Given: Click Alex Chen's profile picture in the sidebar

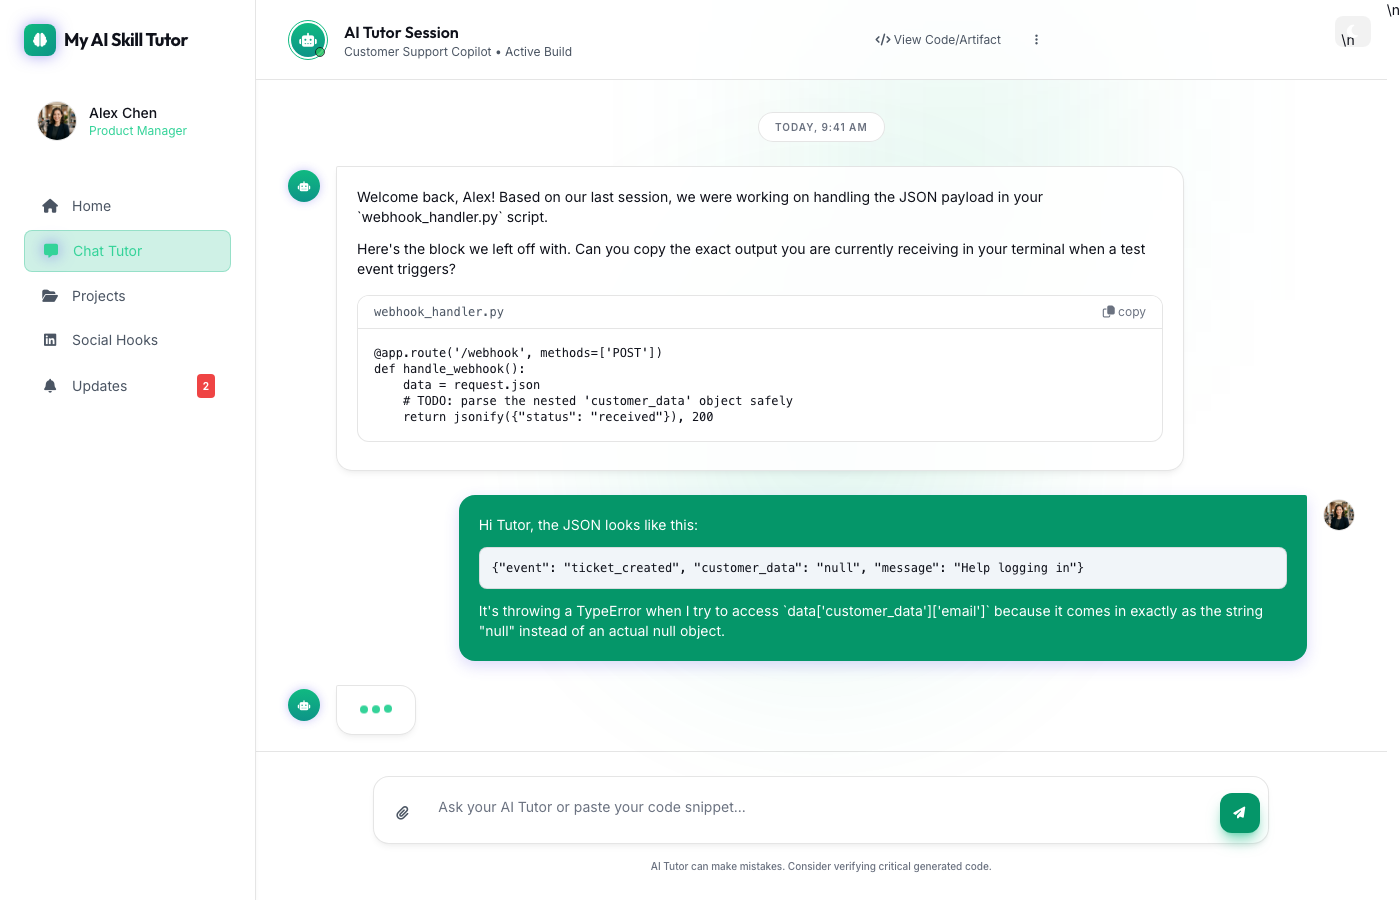Looking at the screenshot, I should [57, 120].
